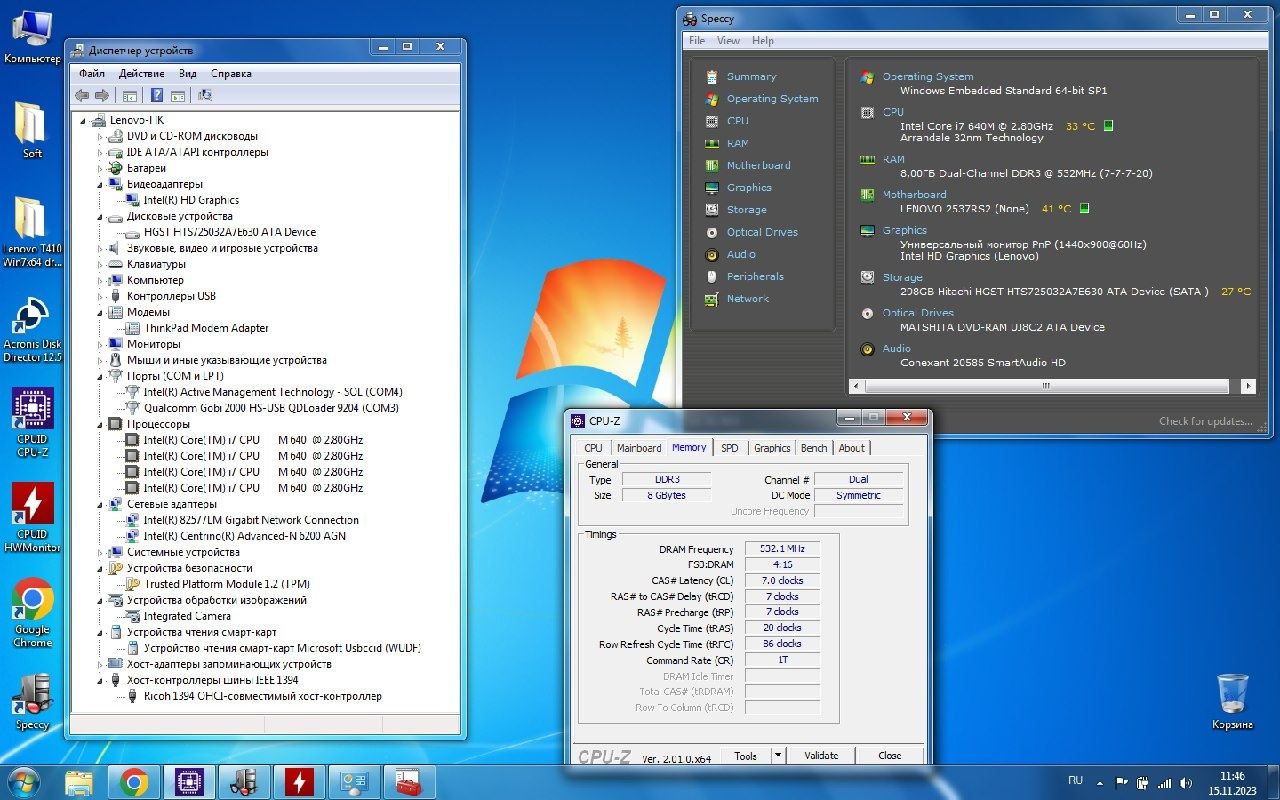Open Файл menu in Device Manager
Screen dimensions: 1280x800
92,73
